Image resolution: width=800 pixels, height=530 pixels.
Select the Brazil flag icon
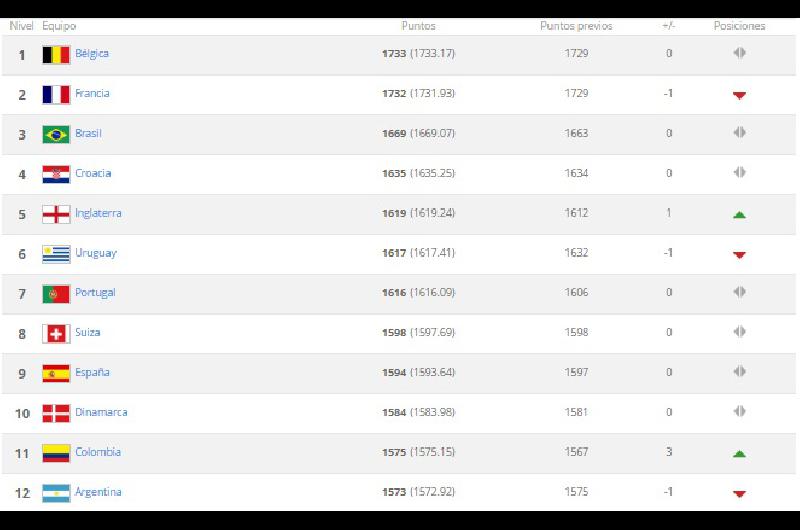pos(56,134)
